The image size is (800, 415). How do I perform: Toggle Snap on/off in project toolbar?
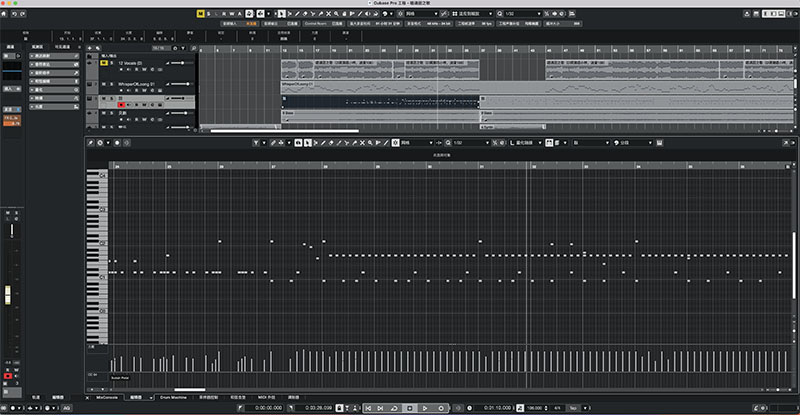401,14
